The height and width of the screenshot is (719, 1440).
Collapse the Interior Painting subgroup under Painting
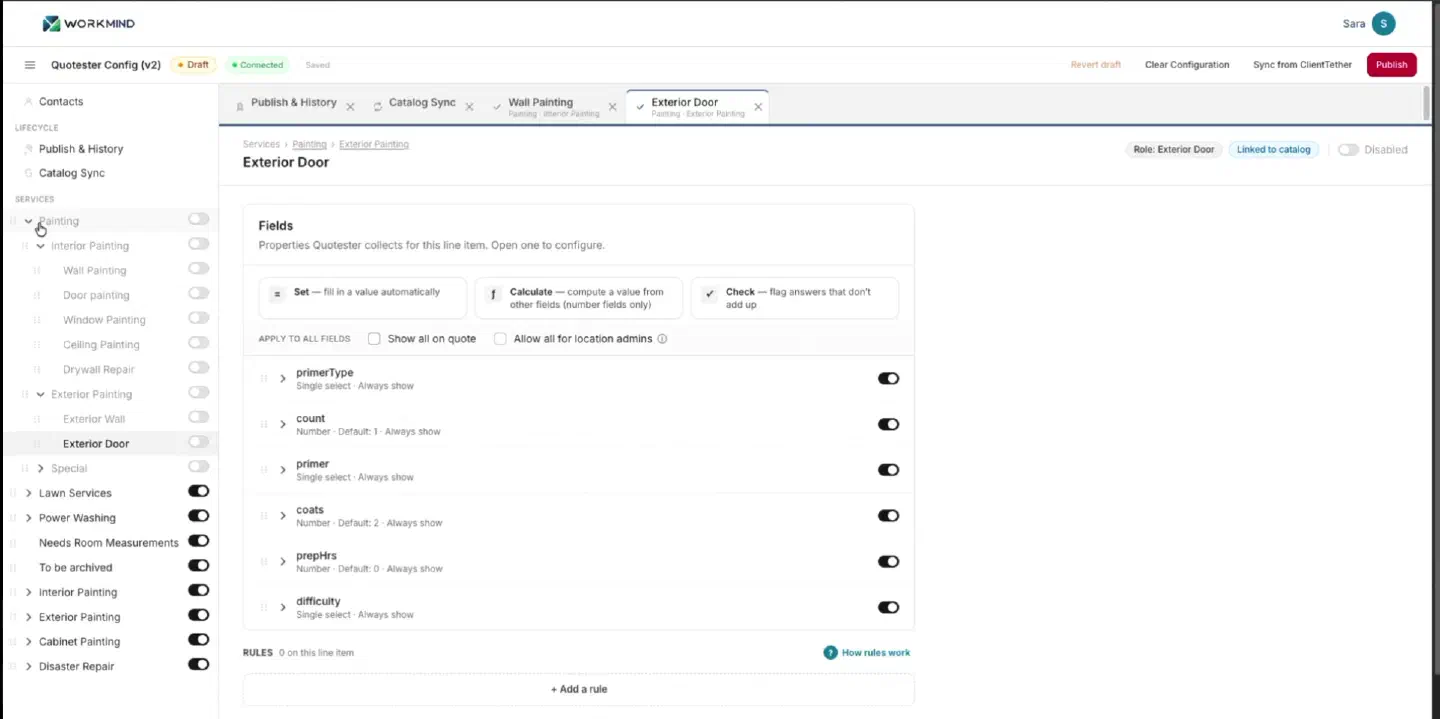[x=40, y=246]
